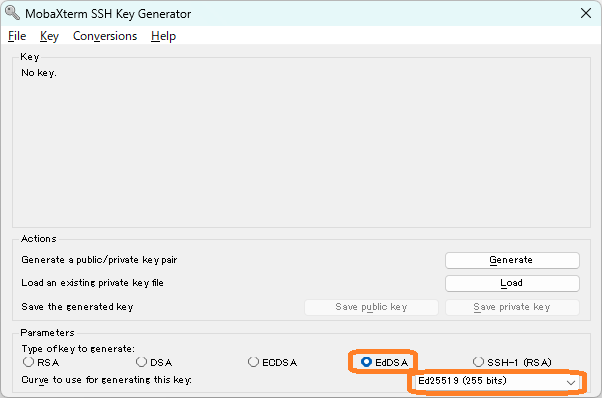The width and height of the screenshot is (602, 398).
Task: Open the File menu
Action: click(17, 36)
